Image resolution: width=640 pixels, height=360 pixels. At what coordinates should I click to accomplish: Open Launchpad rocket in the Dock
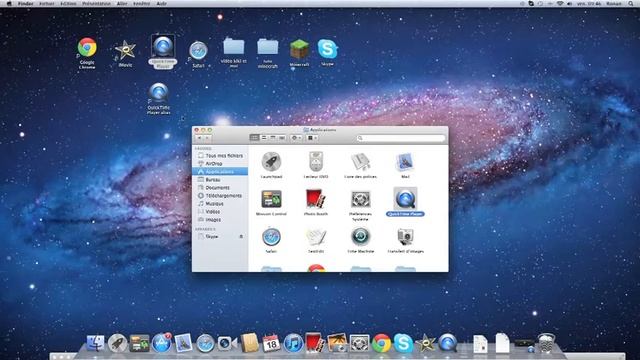pyautogui.click(x=118, y=343)
